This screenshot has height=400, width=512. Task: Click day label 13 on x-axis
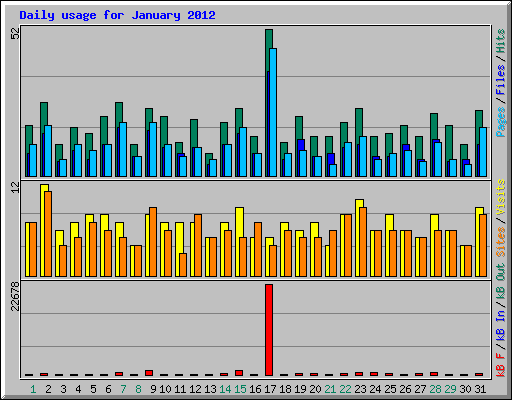pos(210,389)
